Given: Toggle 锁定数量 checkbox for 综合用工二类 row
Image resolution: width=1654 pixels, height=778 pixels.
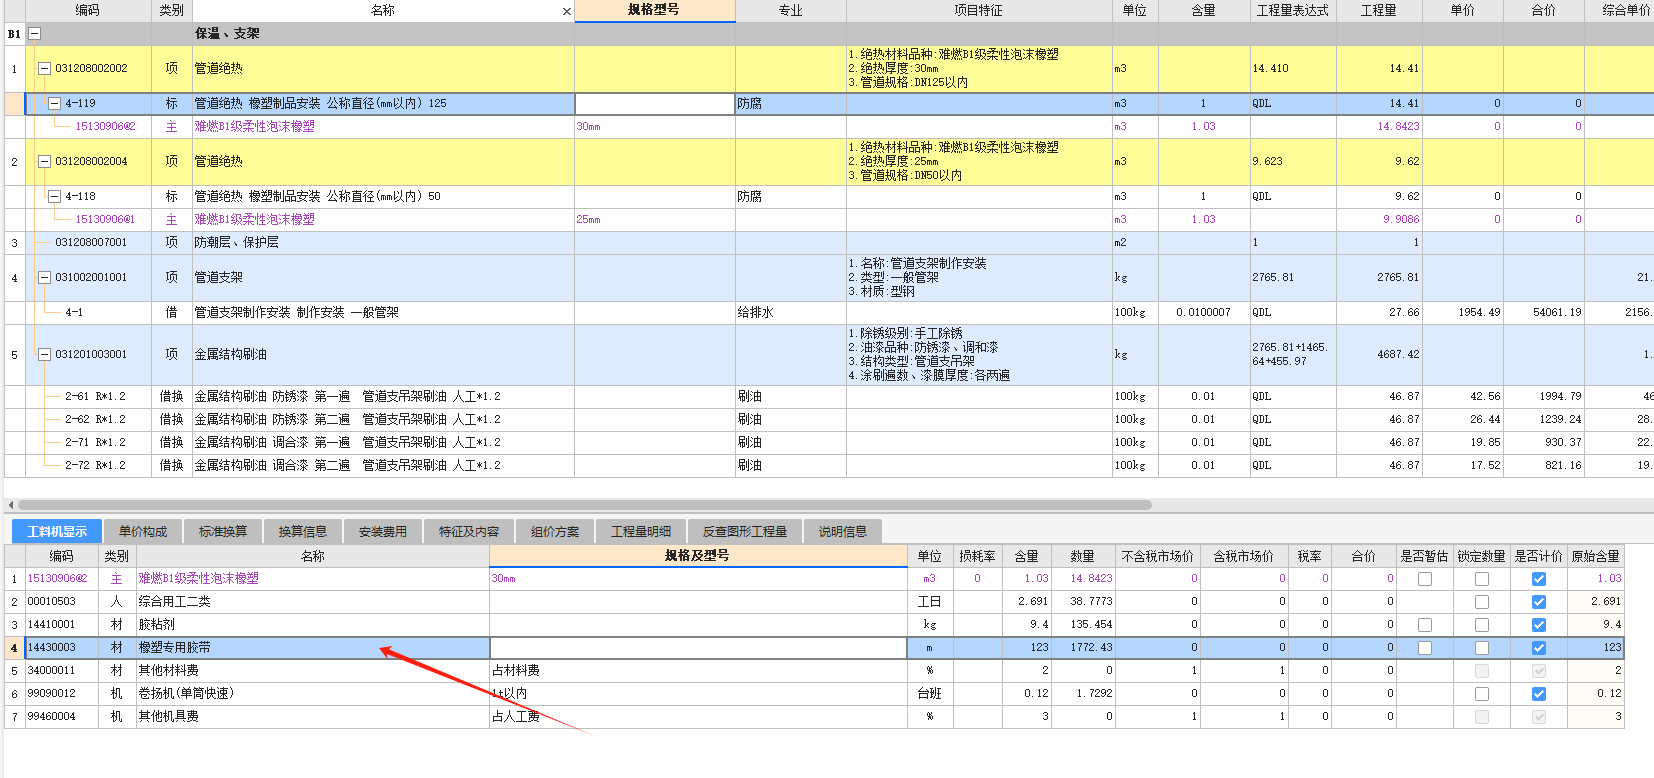Looking at the screenshot, I should point(1482,602).
